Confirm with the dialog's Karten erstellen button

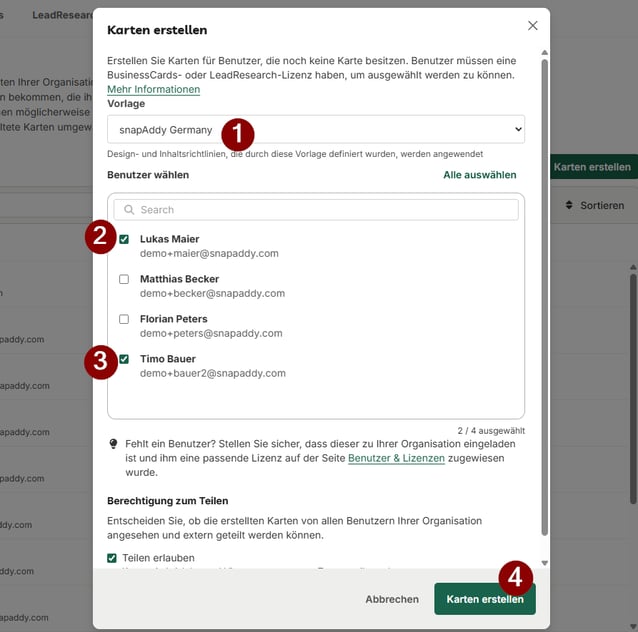point(485,599)
